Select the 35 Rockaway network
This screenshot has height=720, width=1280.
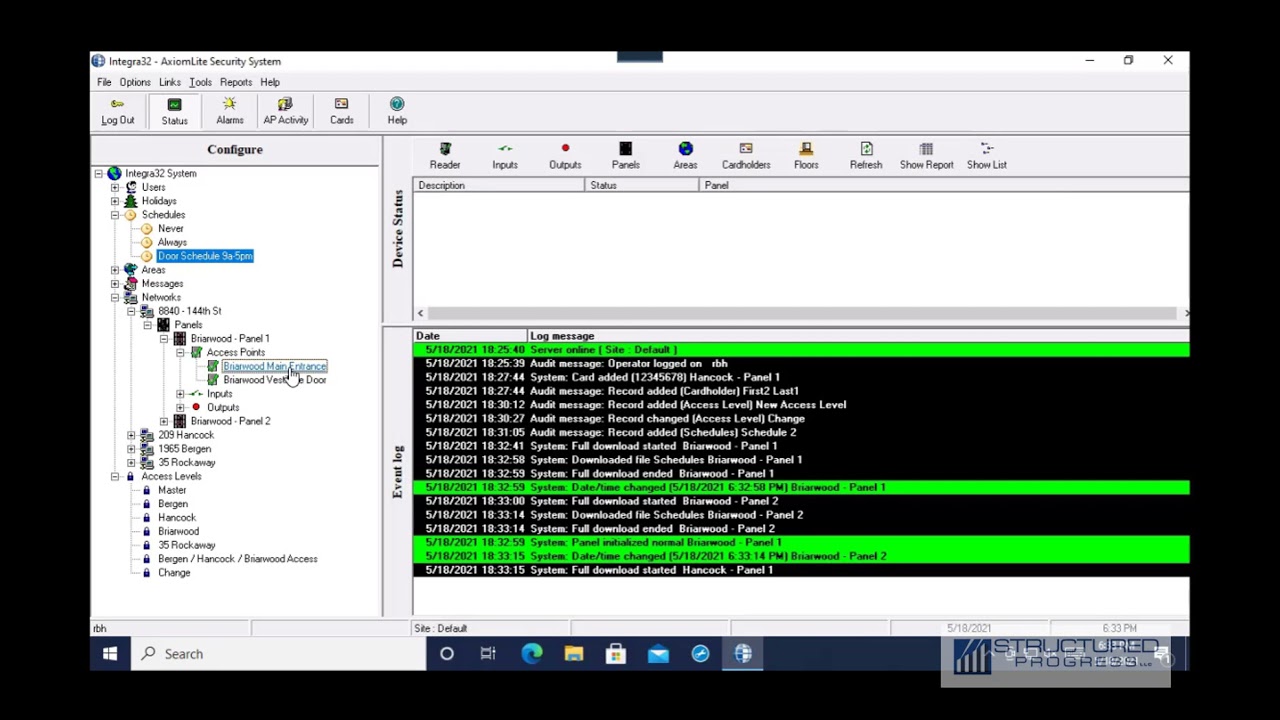pos(186,463)
